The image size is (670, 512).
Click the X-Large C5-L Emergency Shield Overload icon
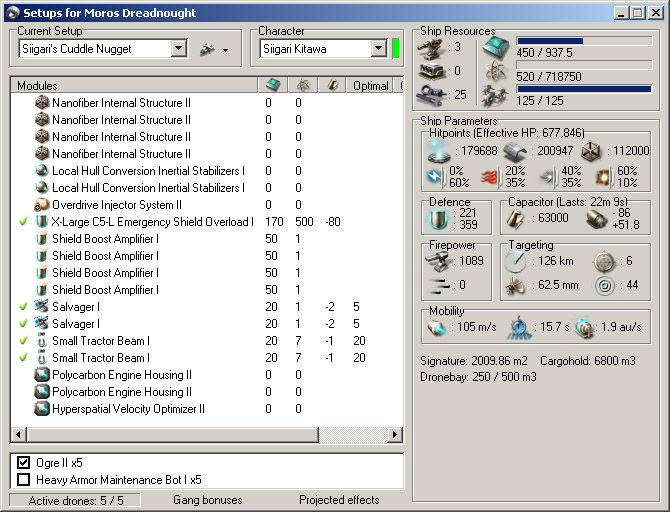[x=42, y=222]
